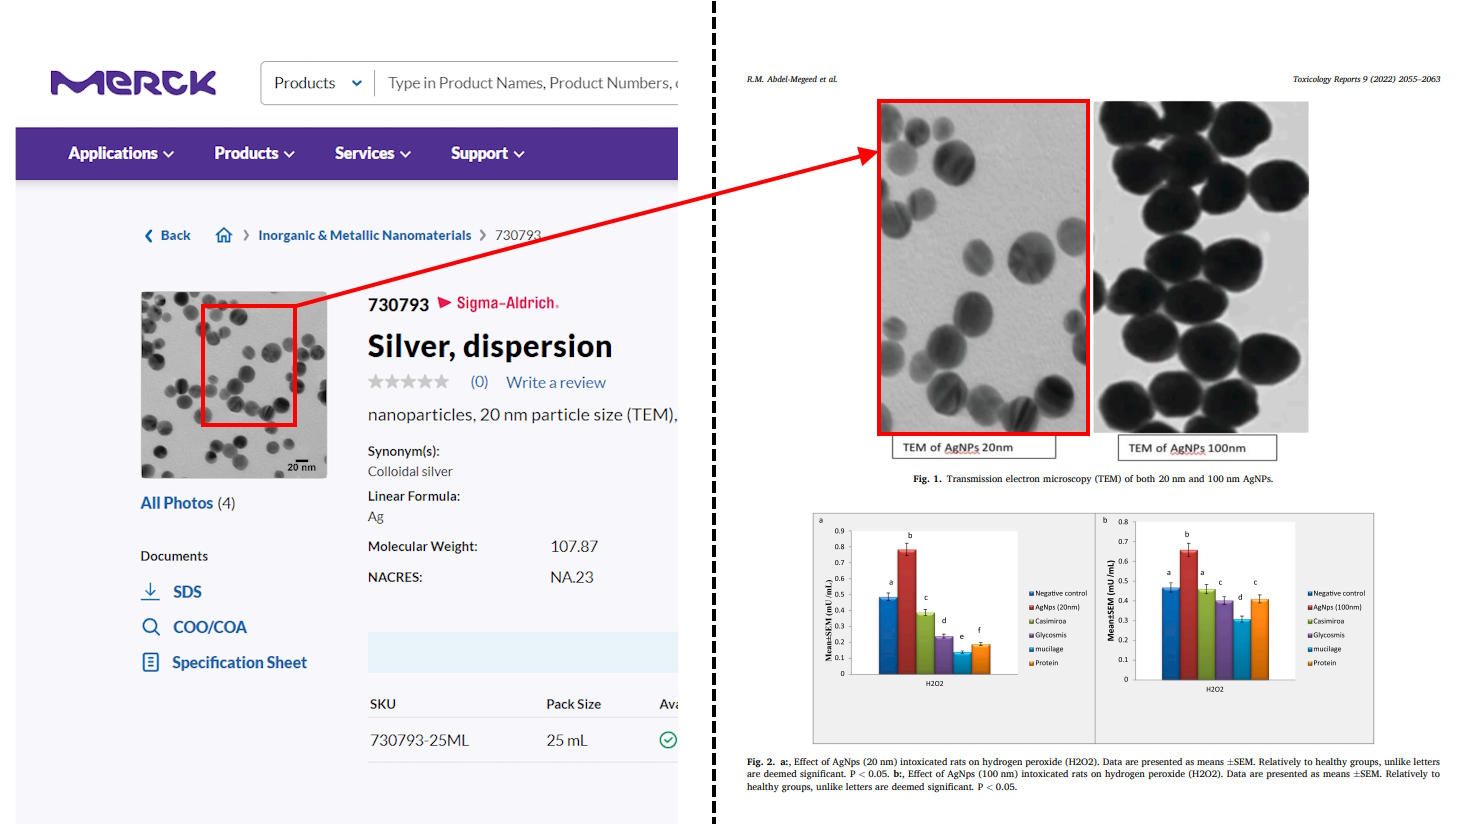Click the SDS download icon
This screenshot has width=1469, height=824.
[150, 591]
